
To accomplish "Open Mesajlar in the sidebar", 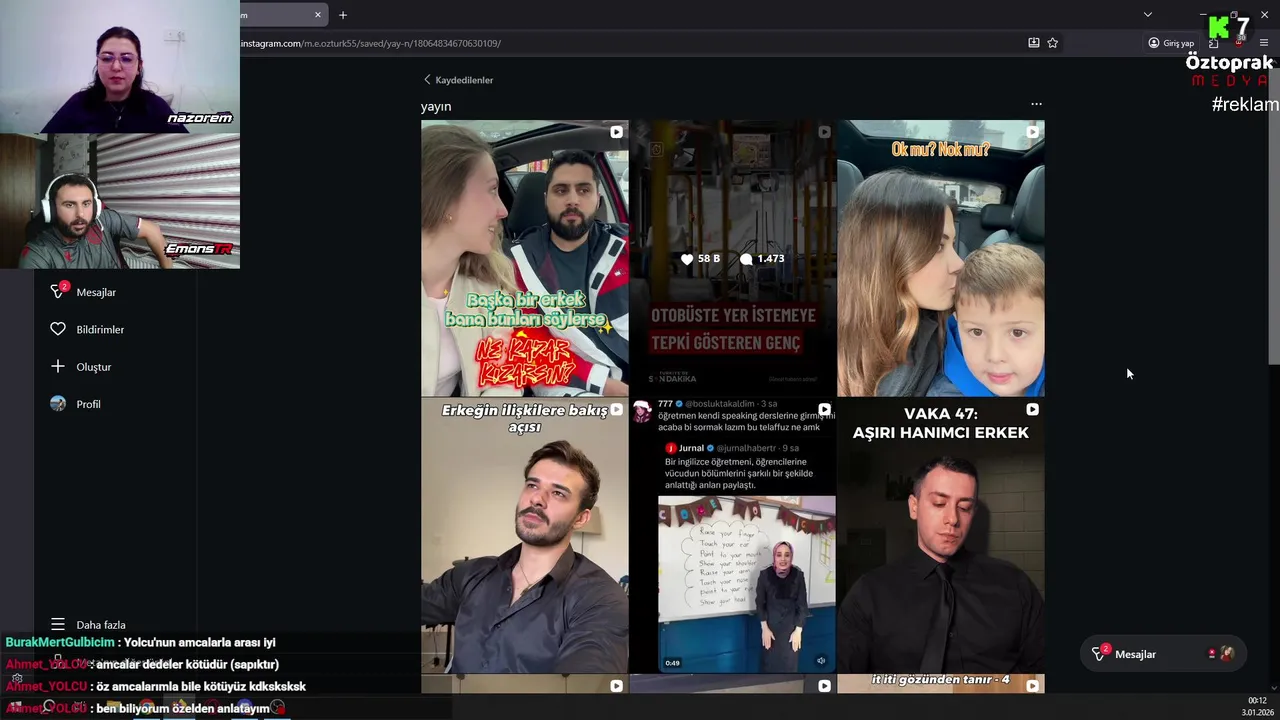I will [x=96, y=292].
